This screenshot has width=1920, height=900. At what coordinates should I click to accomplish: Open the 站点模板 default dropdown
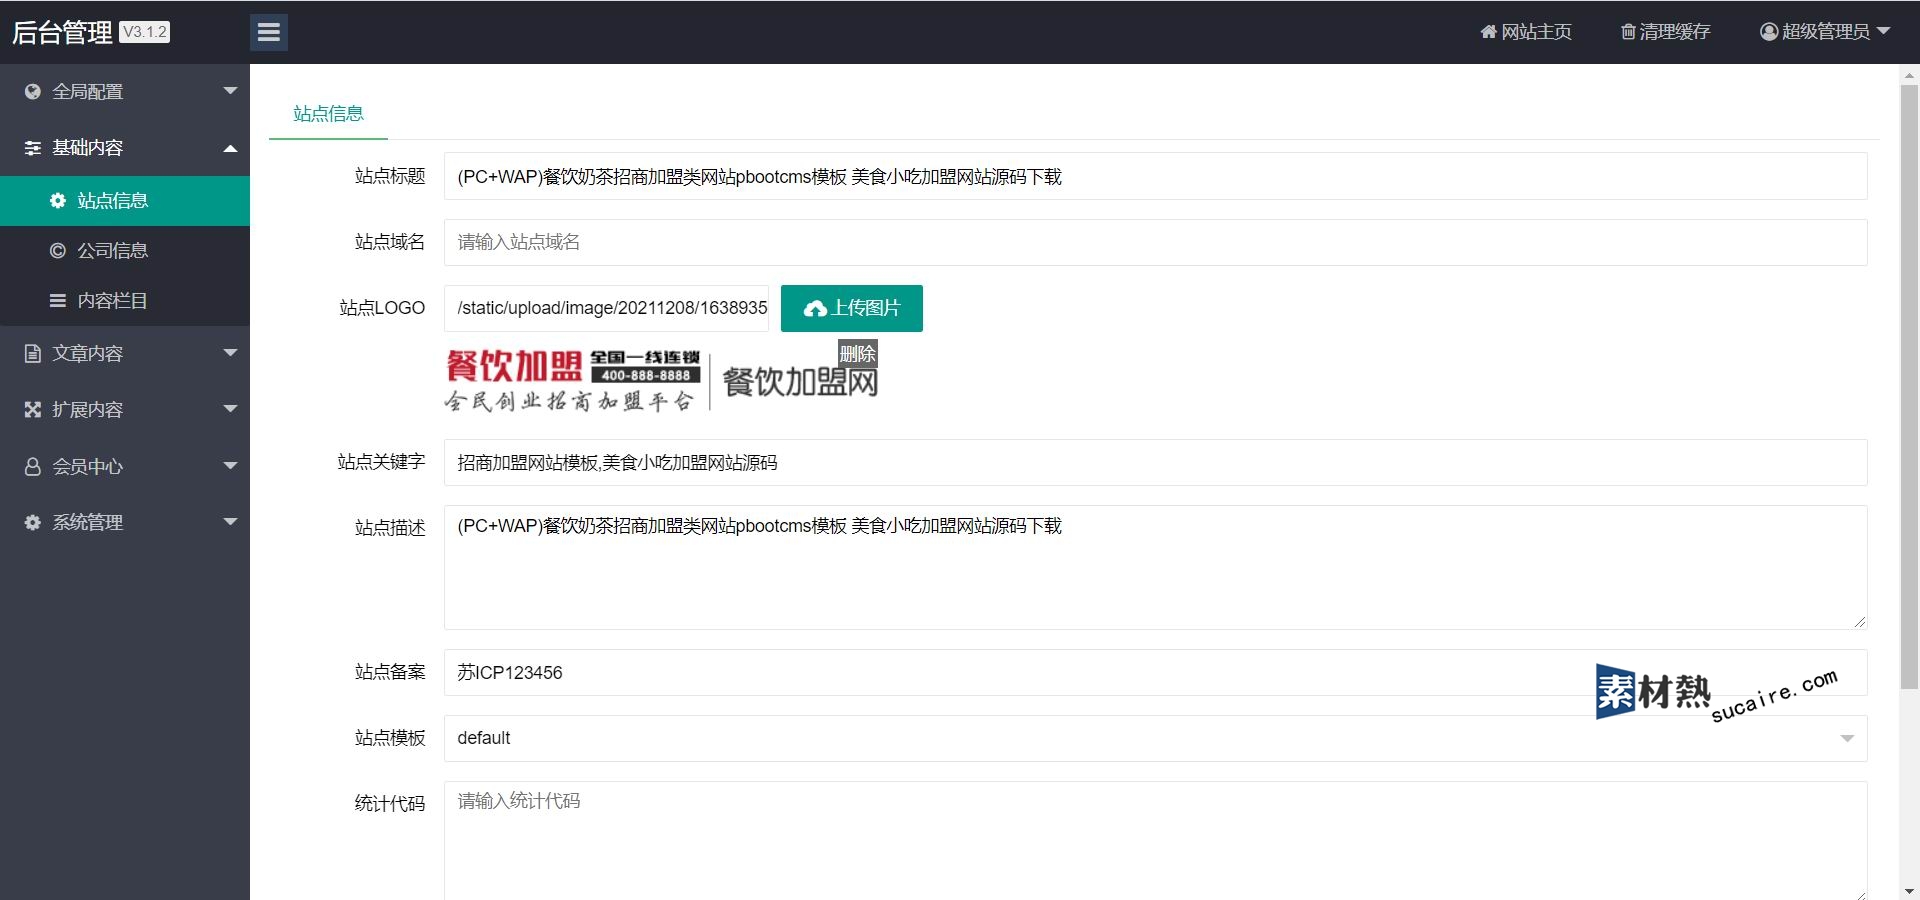tap(1155, 738)
